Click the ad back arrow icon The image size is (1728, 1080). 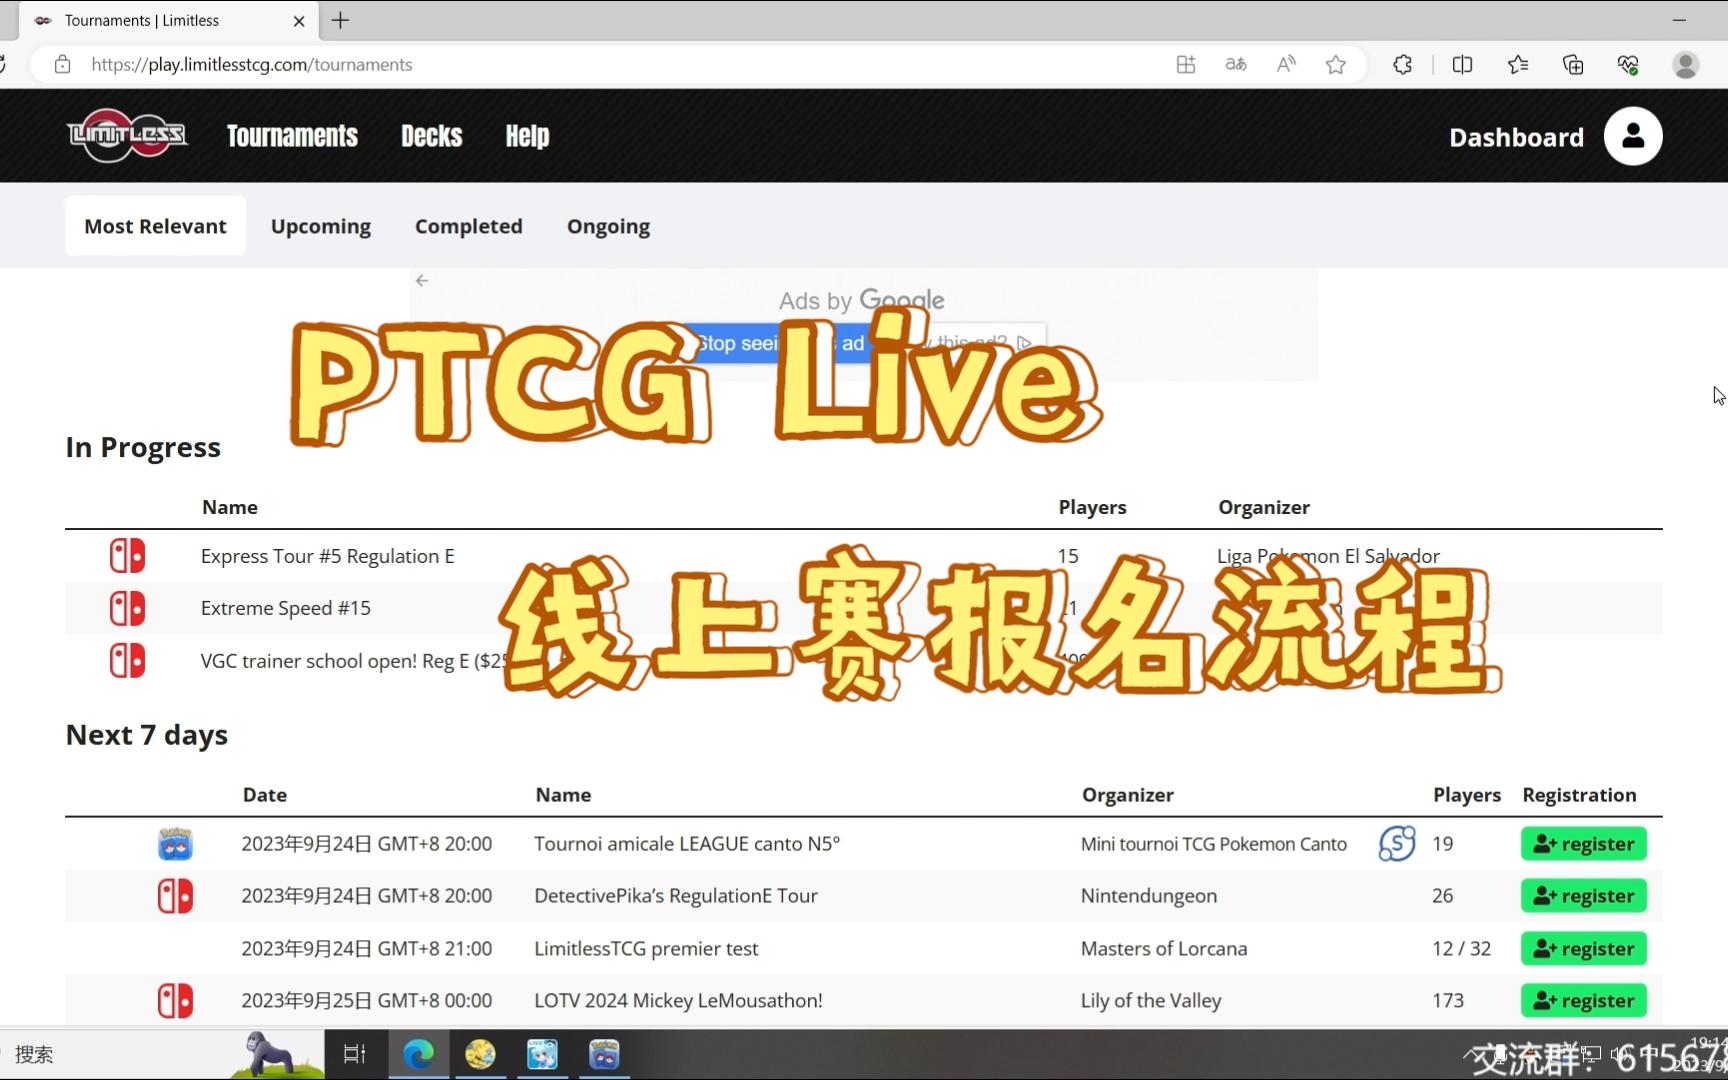422,281
